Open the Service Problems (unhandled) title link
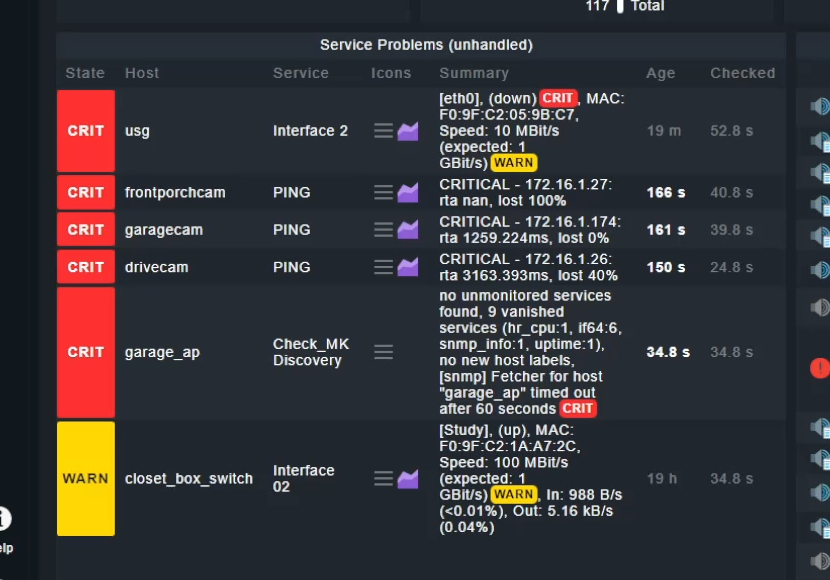Viewport: 830px width, 580px height. click(426, 45)
